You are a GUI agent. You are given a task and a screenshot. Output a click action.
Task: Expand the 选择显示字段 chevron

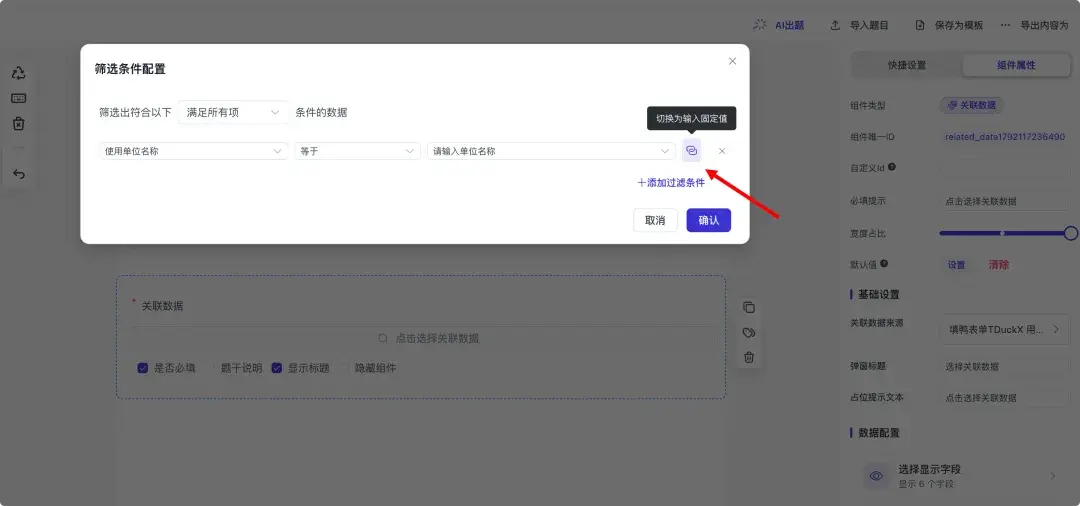(1052, 476)
